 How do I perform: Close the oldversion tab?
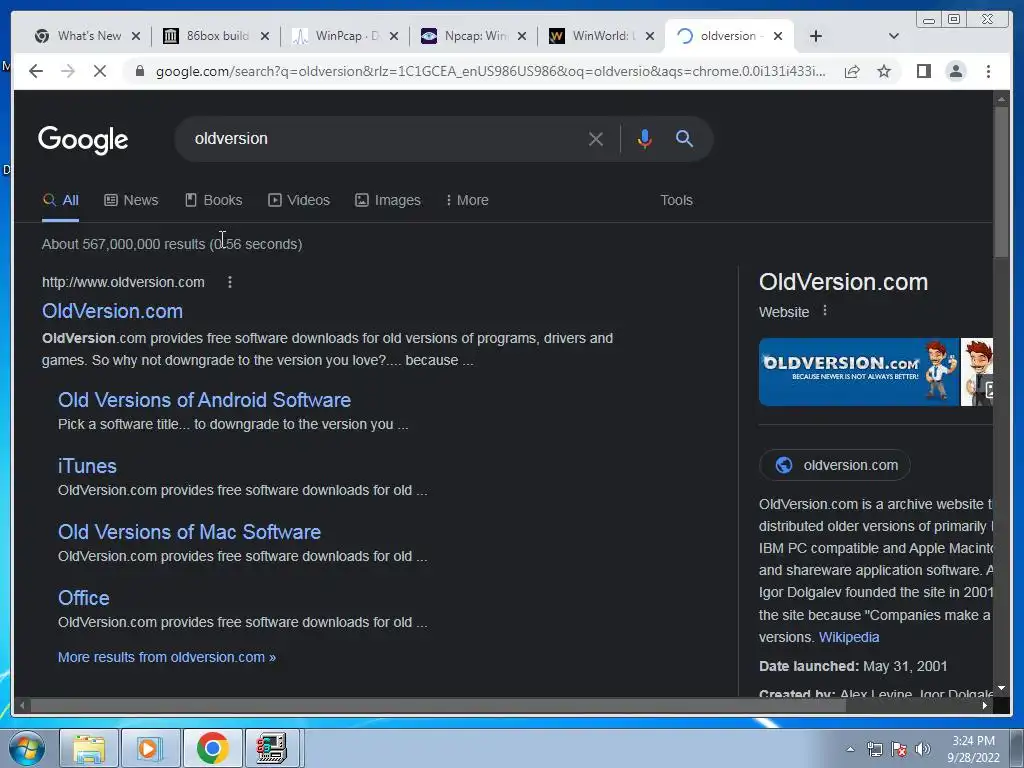[x=778, y=36]
